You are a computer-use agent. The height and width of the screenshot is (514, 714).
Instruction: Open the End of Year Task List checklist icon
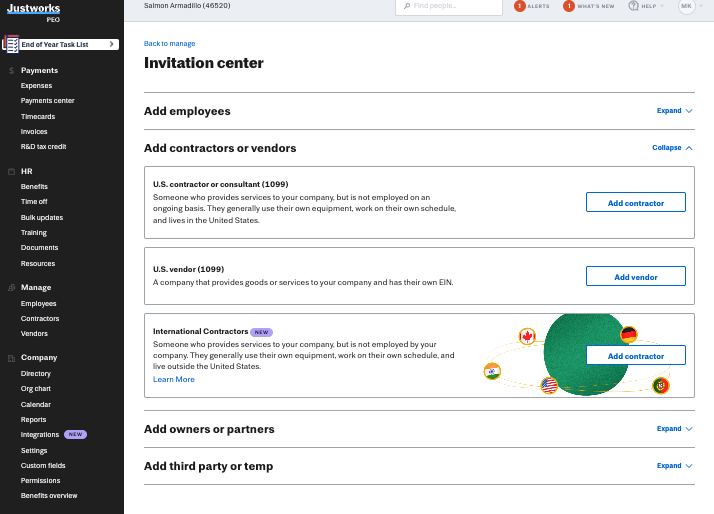coord(11,44)
